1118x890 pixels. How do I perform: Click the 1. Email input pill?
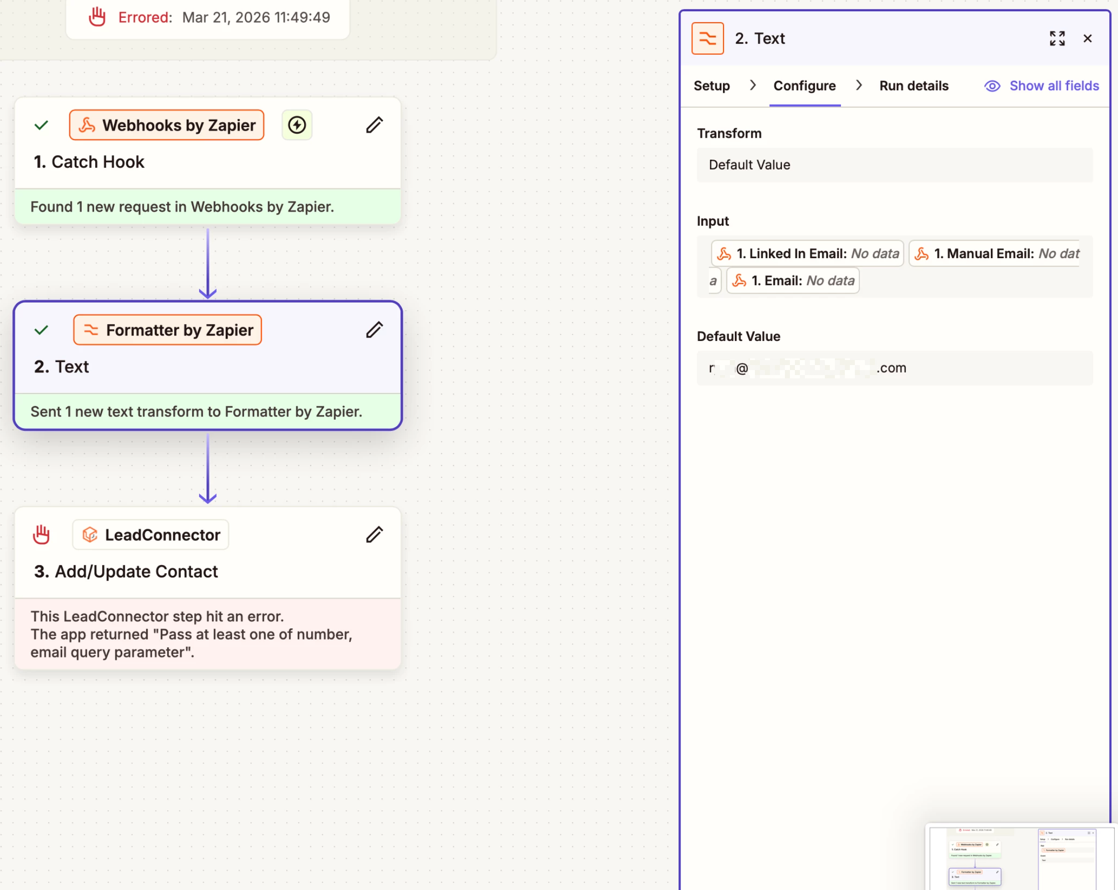(792, 281)
